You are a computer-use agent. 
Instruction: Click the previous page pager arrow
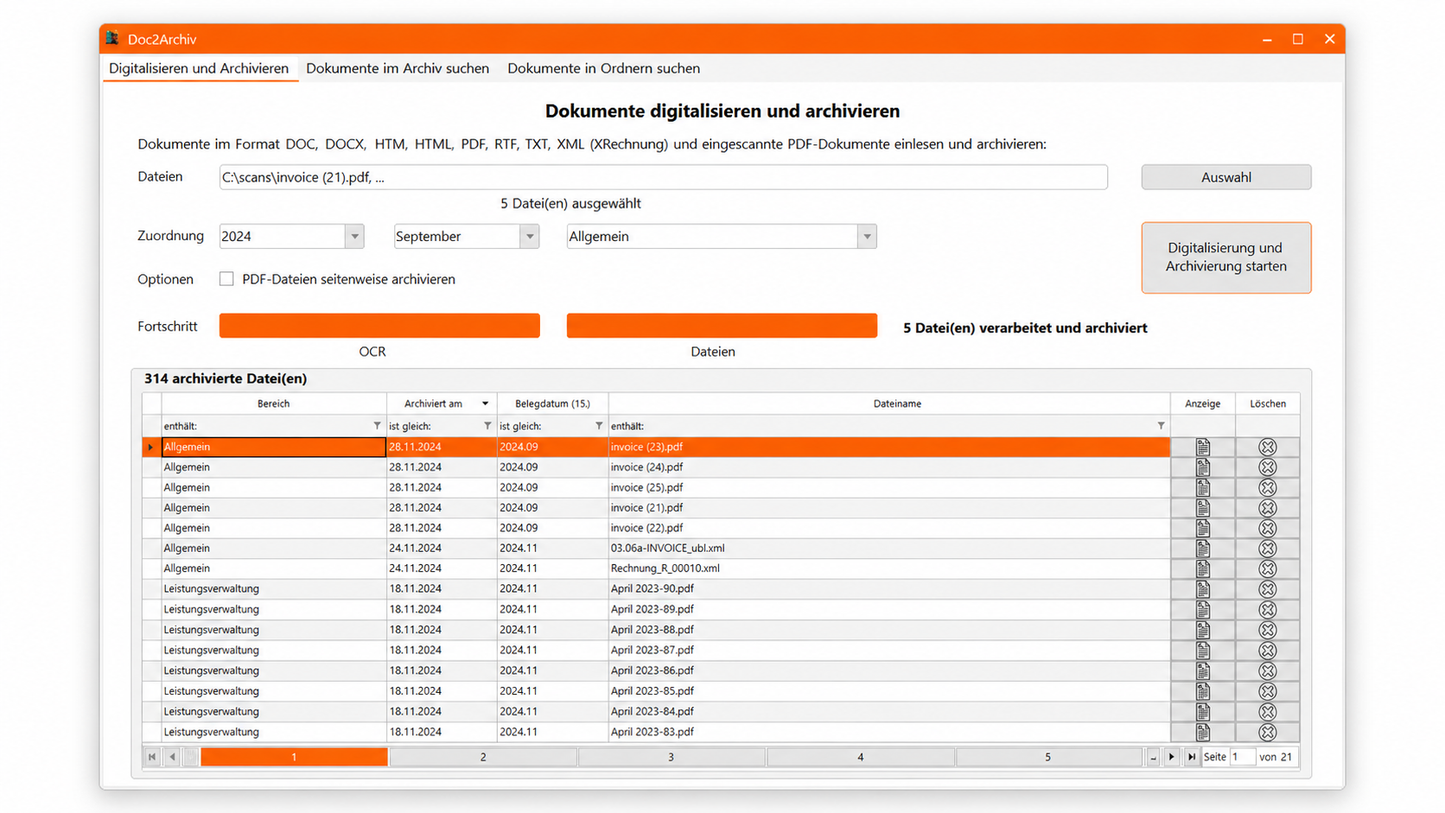click(x=172, y=757)
